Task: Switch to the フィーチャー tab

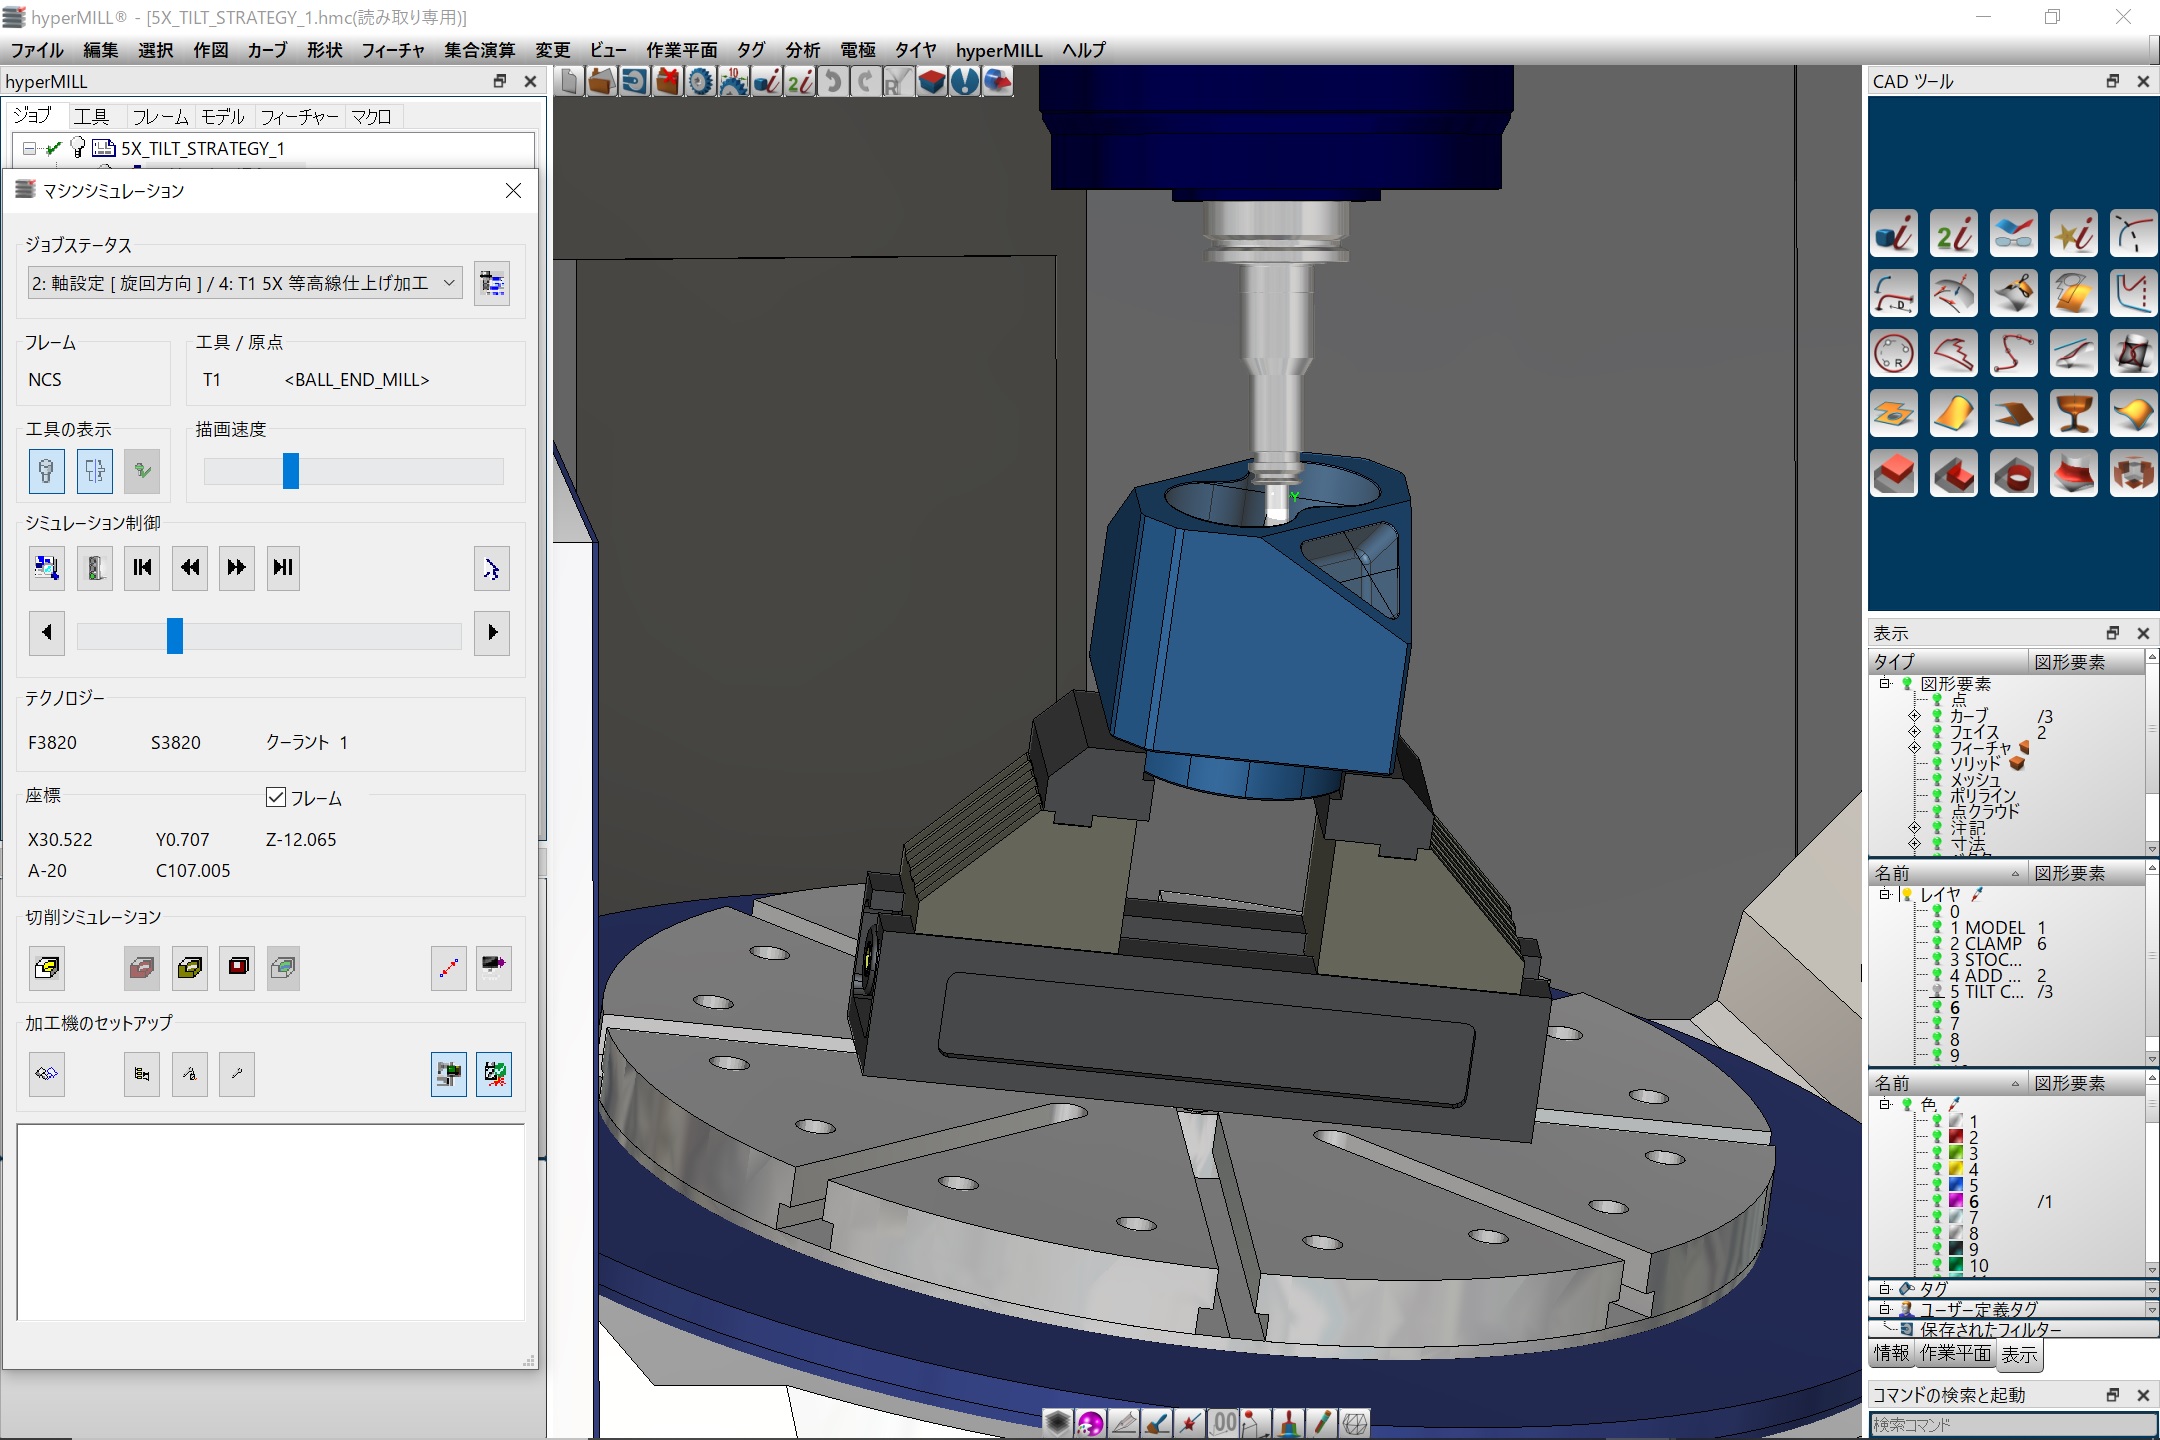Action: [x=299, y=117]
